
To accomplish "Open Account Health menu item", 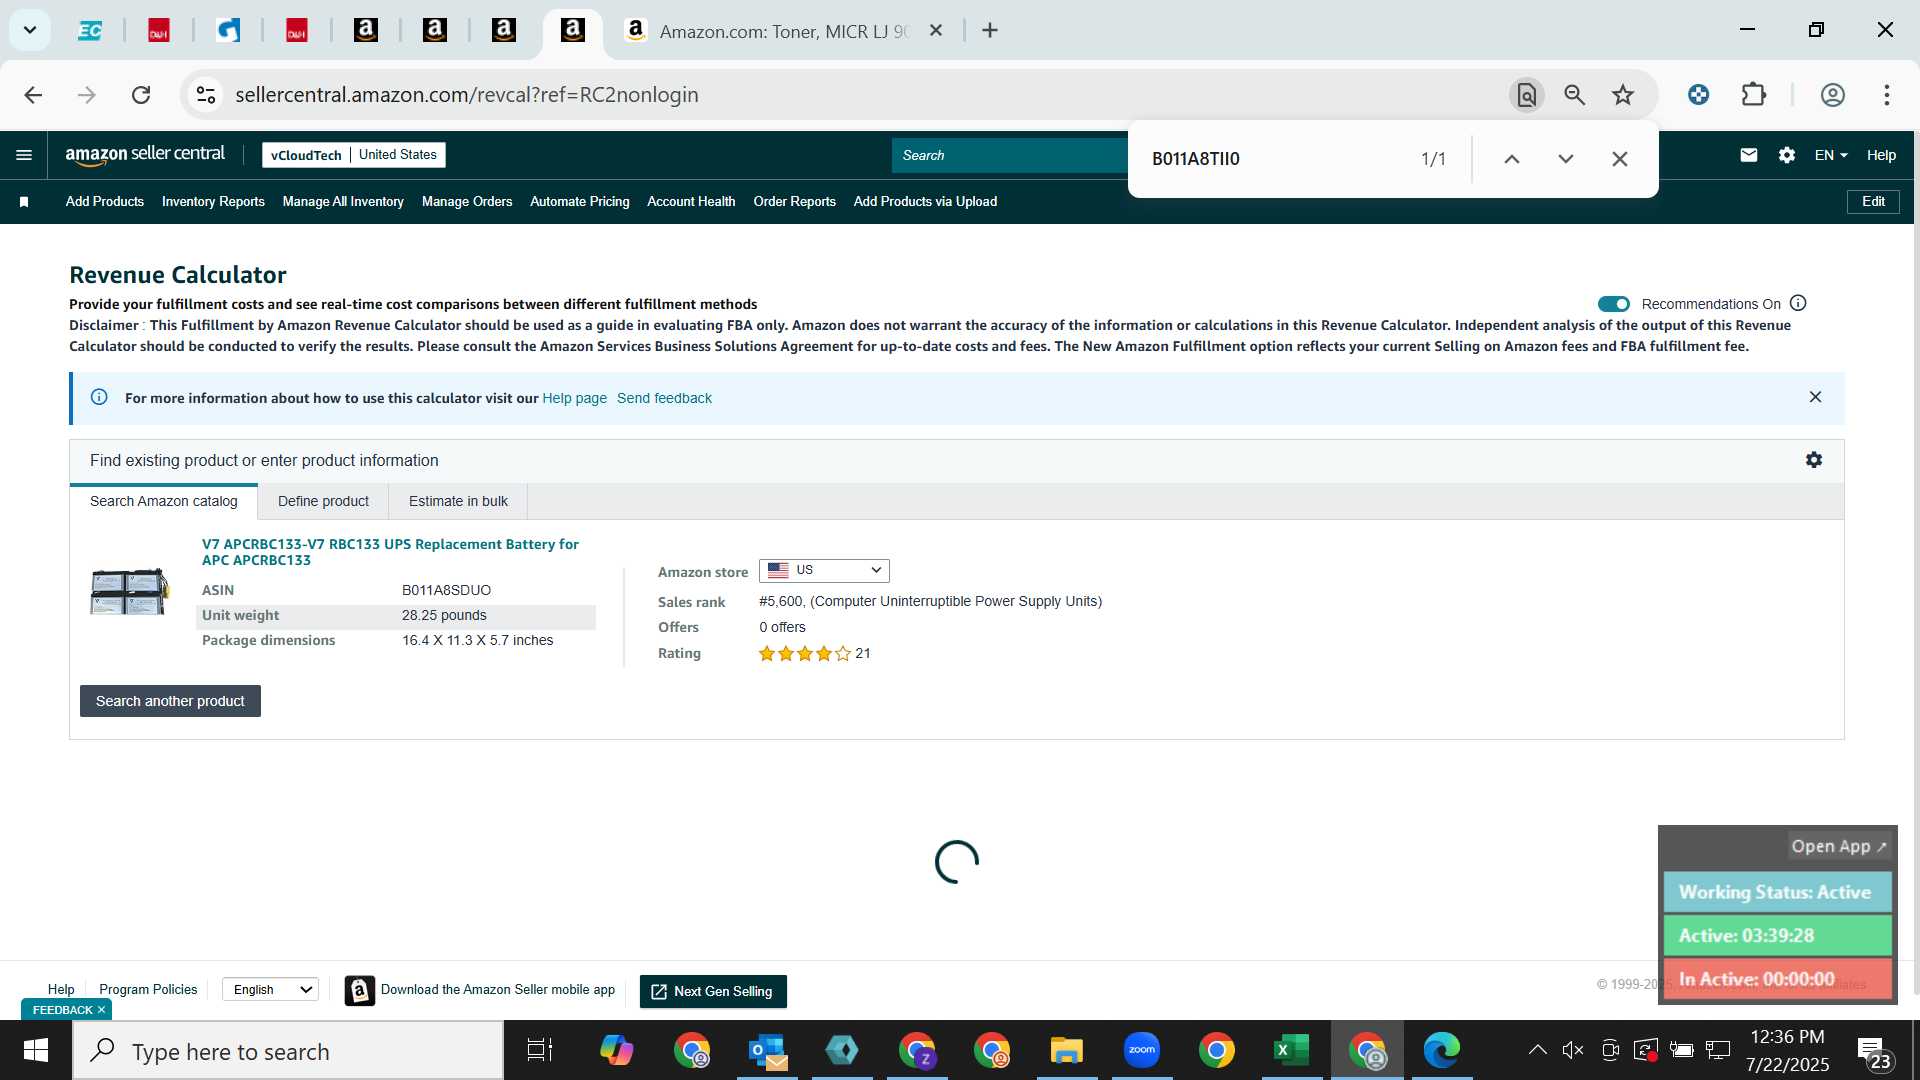I will coord(691,202).
